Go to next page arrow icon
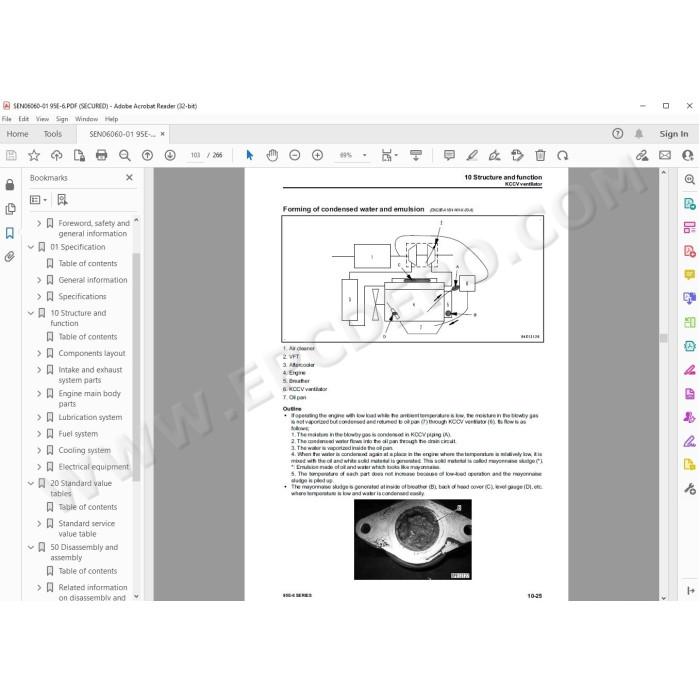 pyautogui.click(x=170, y=155)
